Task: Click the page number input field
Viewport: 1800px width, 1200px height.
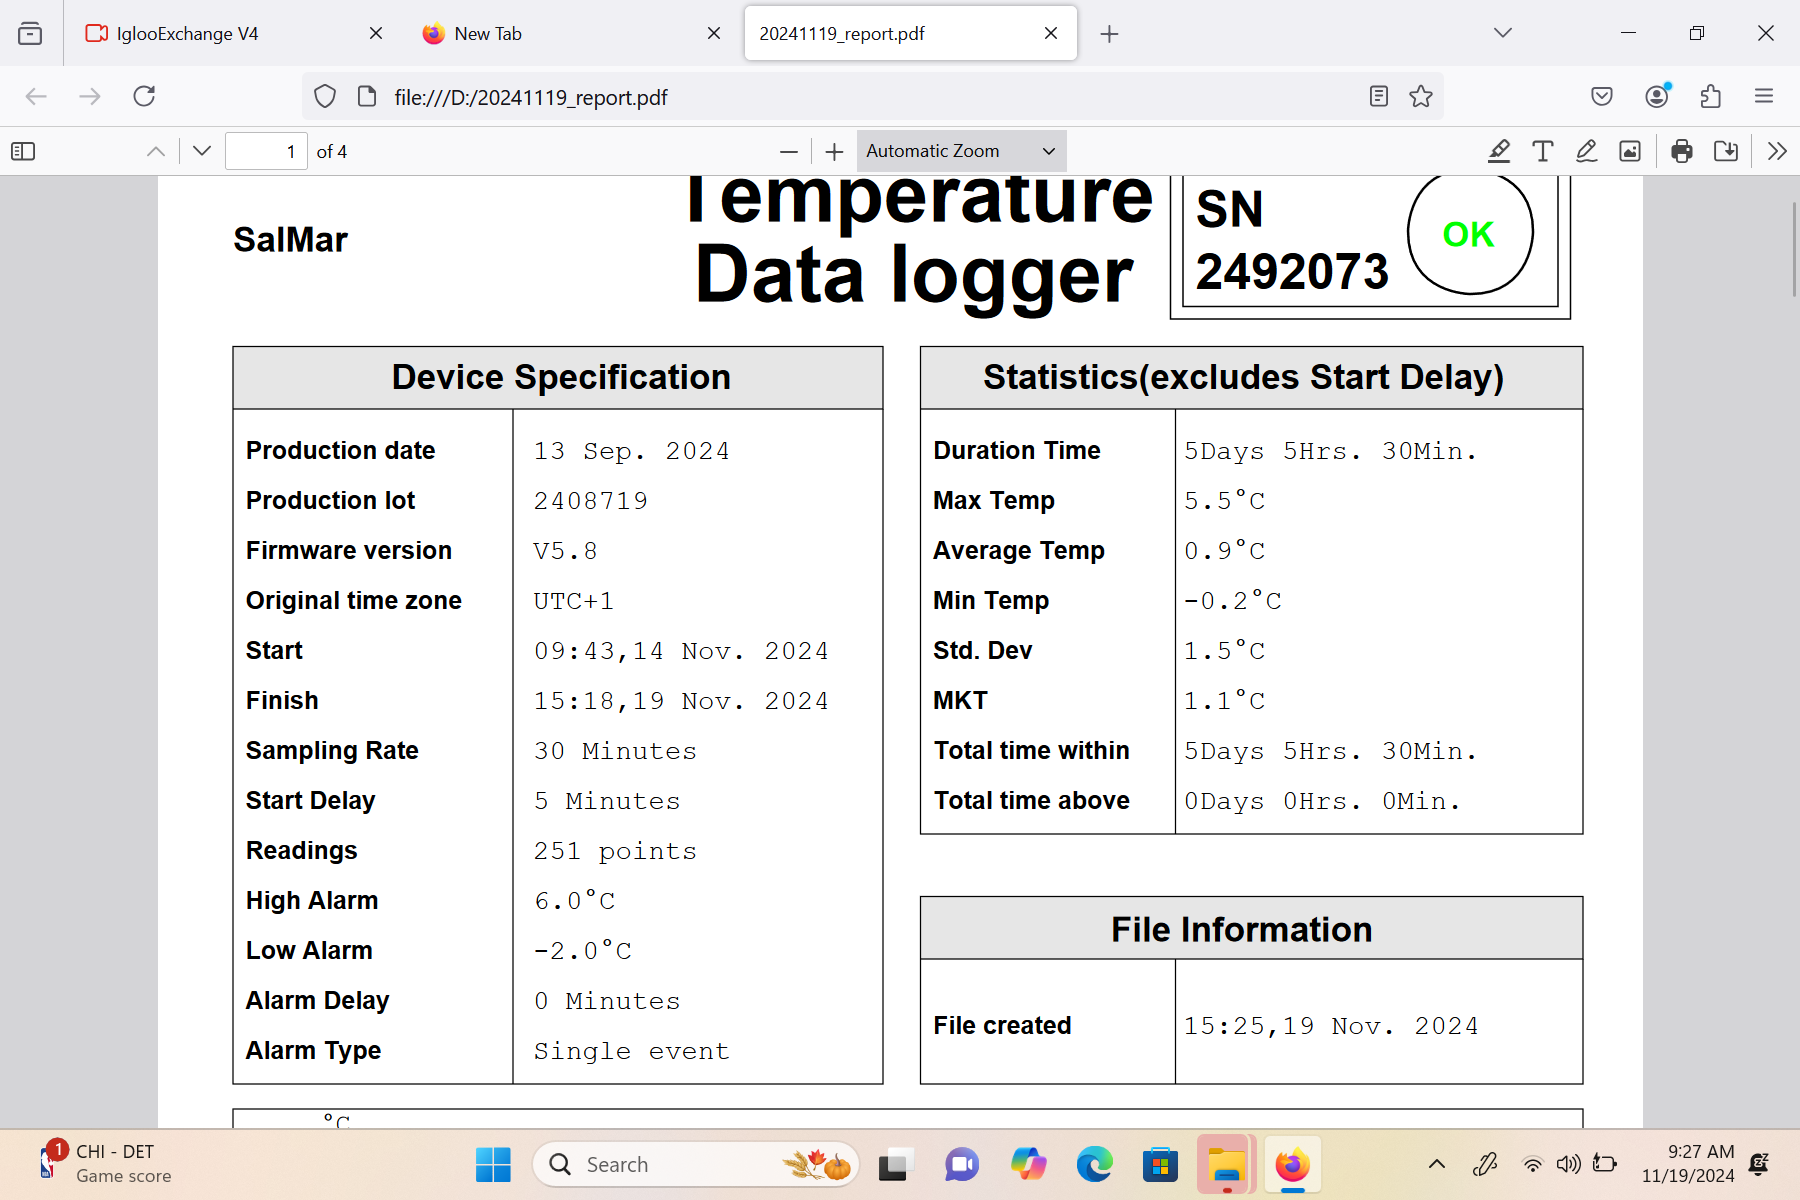Action: click(x=266, y=151)
